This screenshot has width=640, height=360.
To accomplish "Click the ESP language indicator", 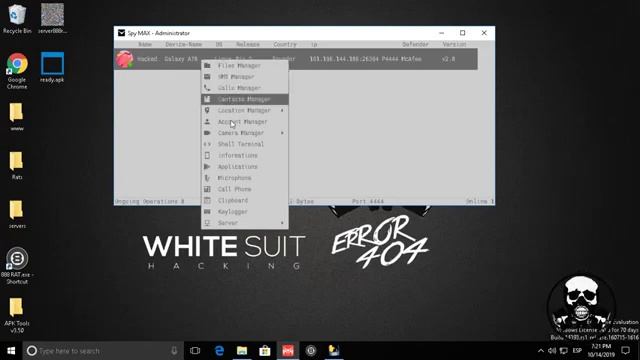I will [x=577, y=351].
